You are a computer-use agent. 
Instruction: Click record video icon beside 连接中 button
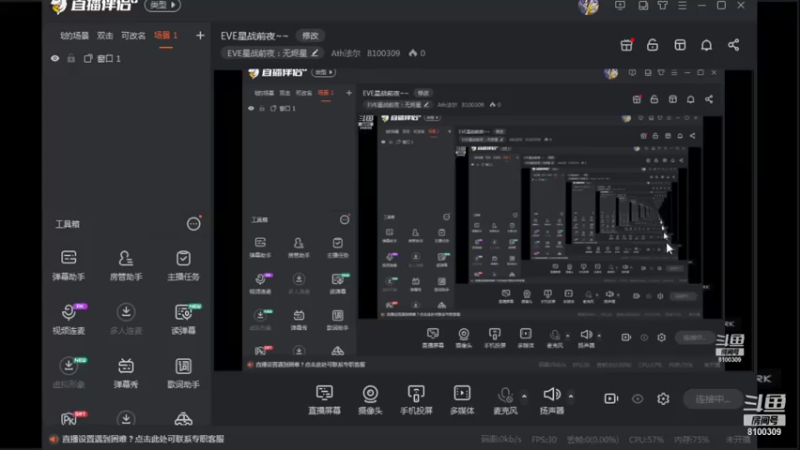pos(611,398)
